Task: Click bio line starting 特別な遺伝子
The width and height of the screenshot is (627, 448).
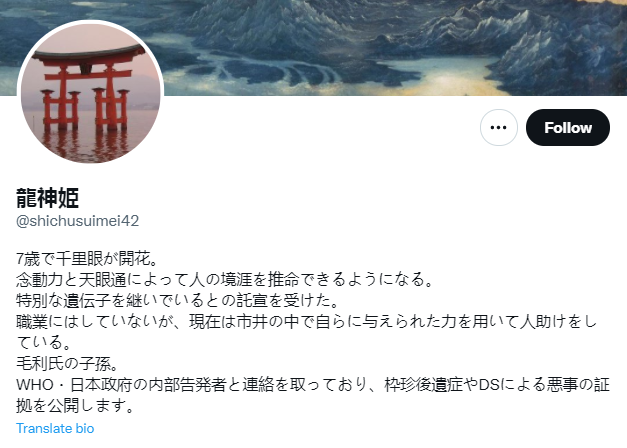Action: tap(178, 301)
